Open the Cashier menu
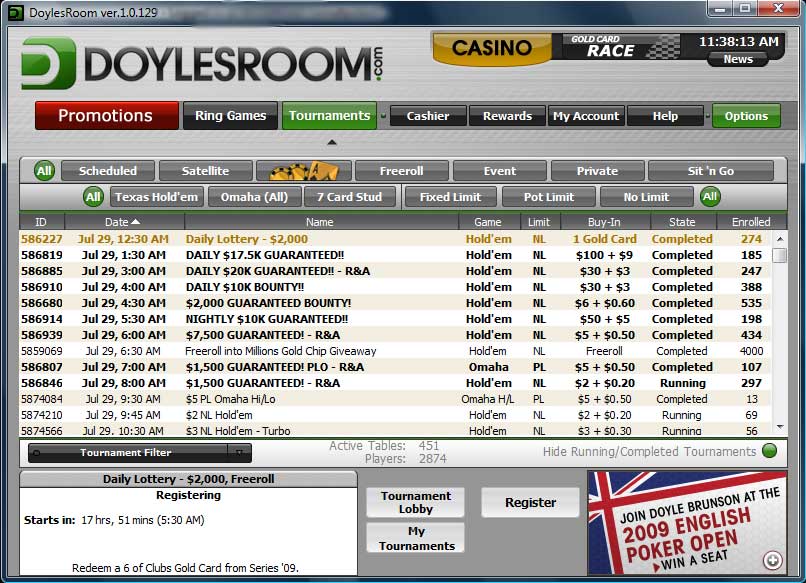The width and height of the screenshot is (806, 583). point(428,116)
